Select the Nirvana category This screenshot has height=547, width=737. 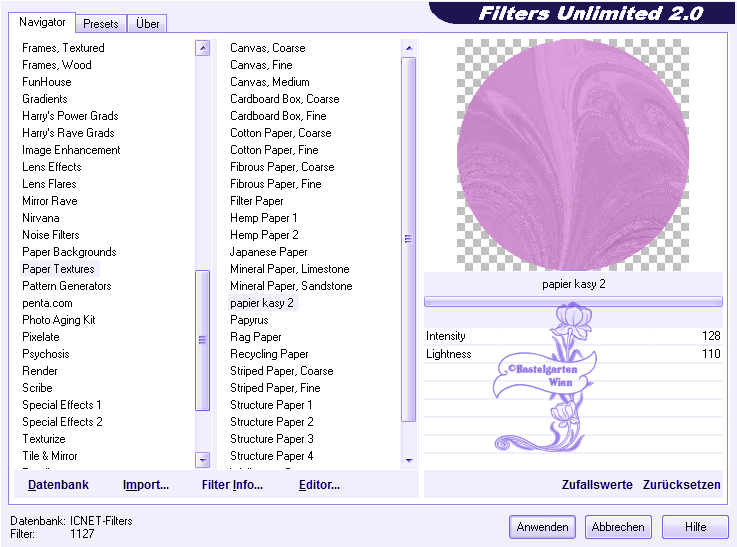pos(41,218)
